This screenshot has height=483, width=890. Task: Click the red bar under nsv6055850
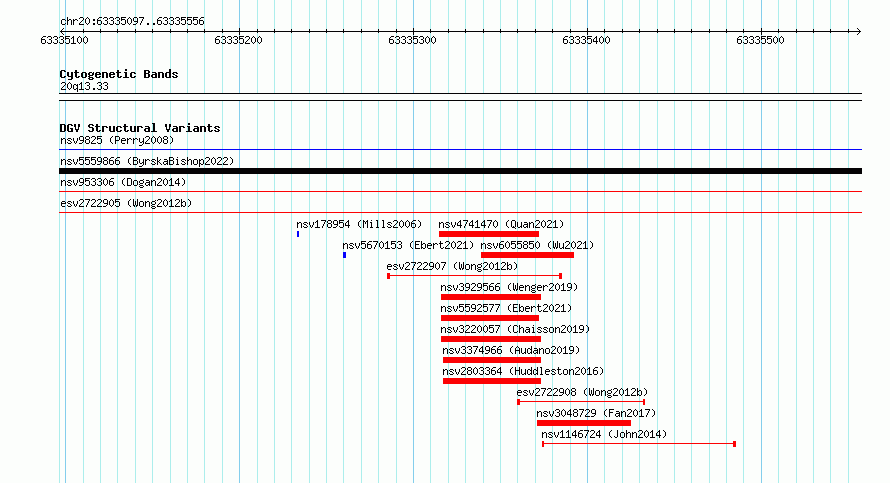pyautogui.click(x=527, y=255)
